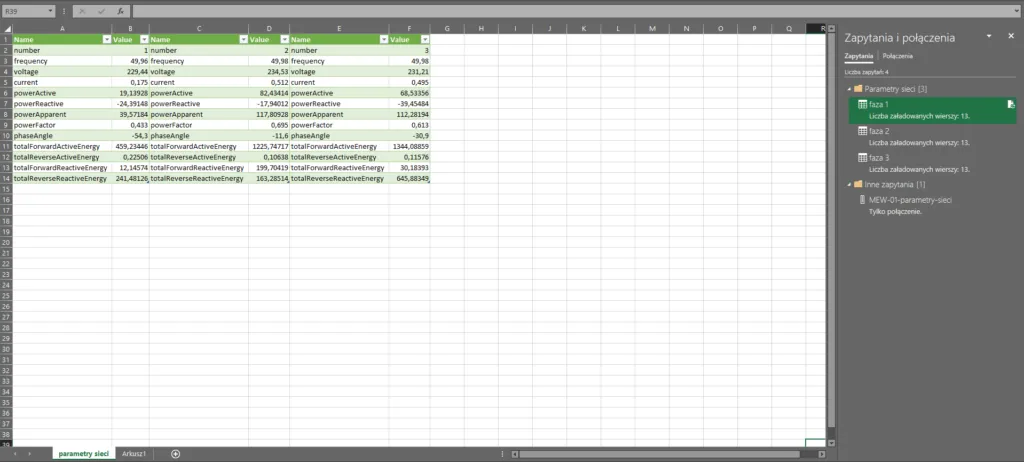Click the totalReverseReactiveEnergy cell in column A

[62, 178]
